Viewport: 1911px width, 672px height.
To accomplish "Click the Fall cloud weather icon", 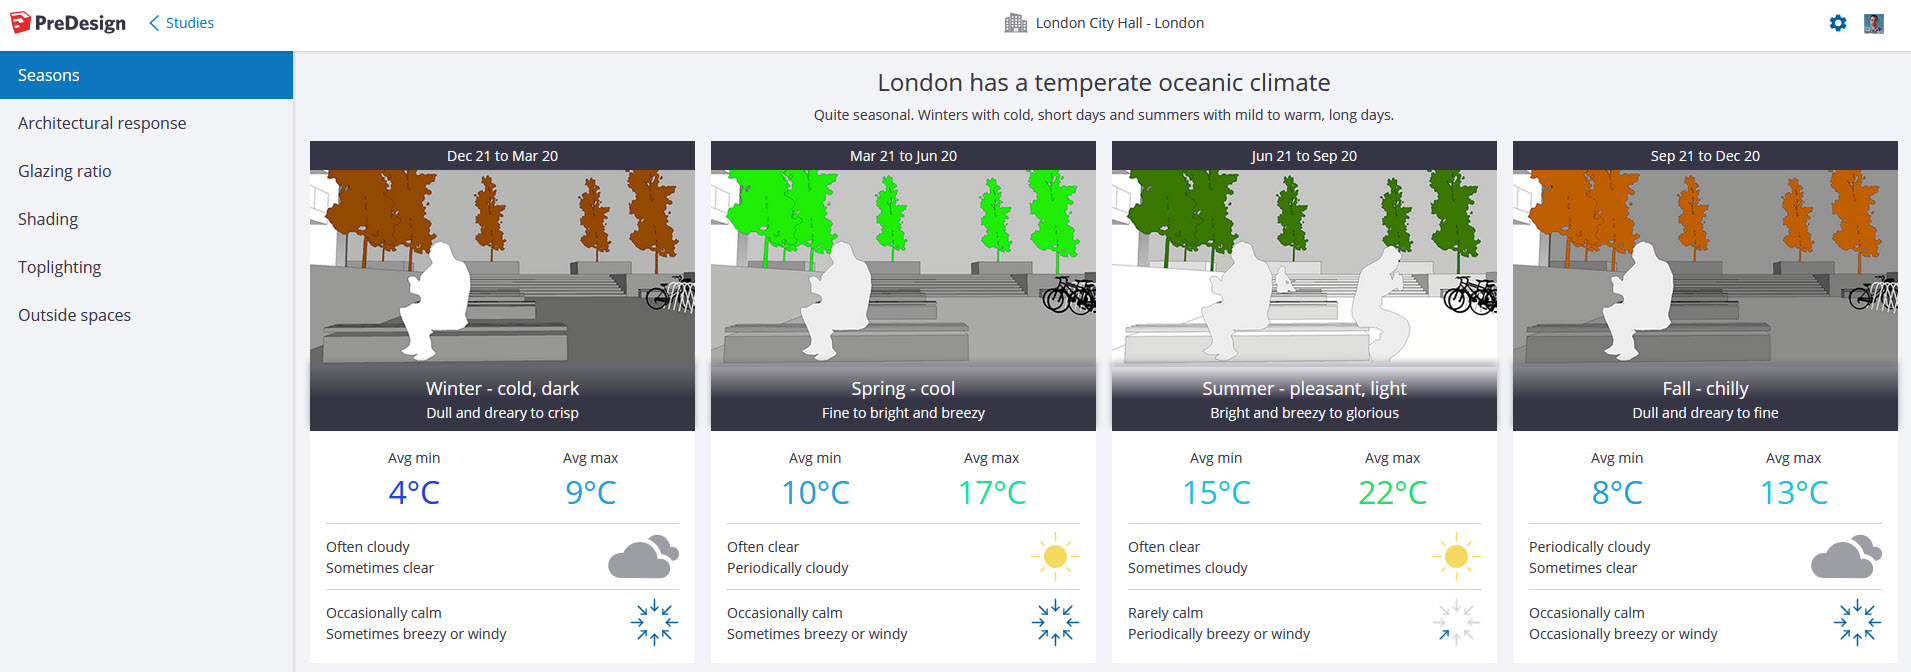I will click(1846, 557).
